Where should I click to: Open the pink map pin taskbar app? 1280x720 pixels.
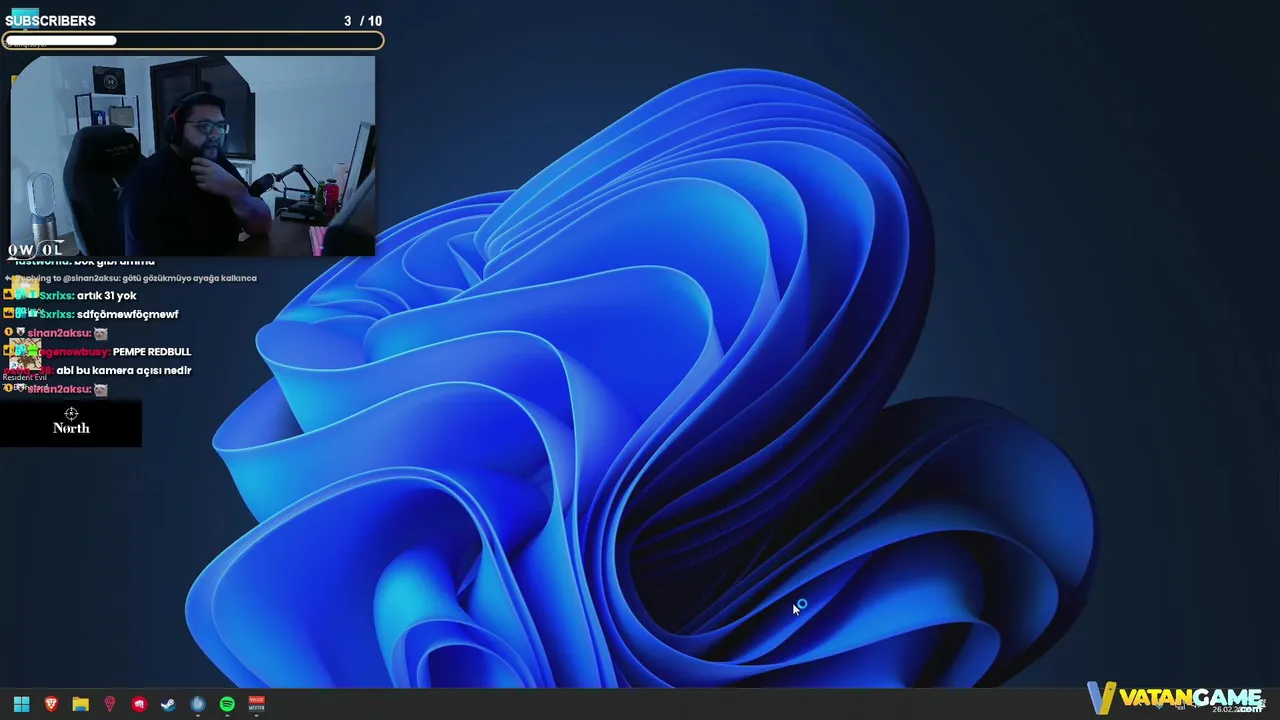(x=110, y=704)
